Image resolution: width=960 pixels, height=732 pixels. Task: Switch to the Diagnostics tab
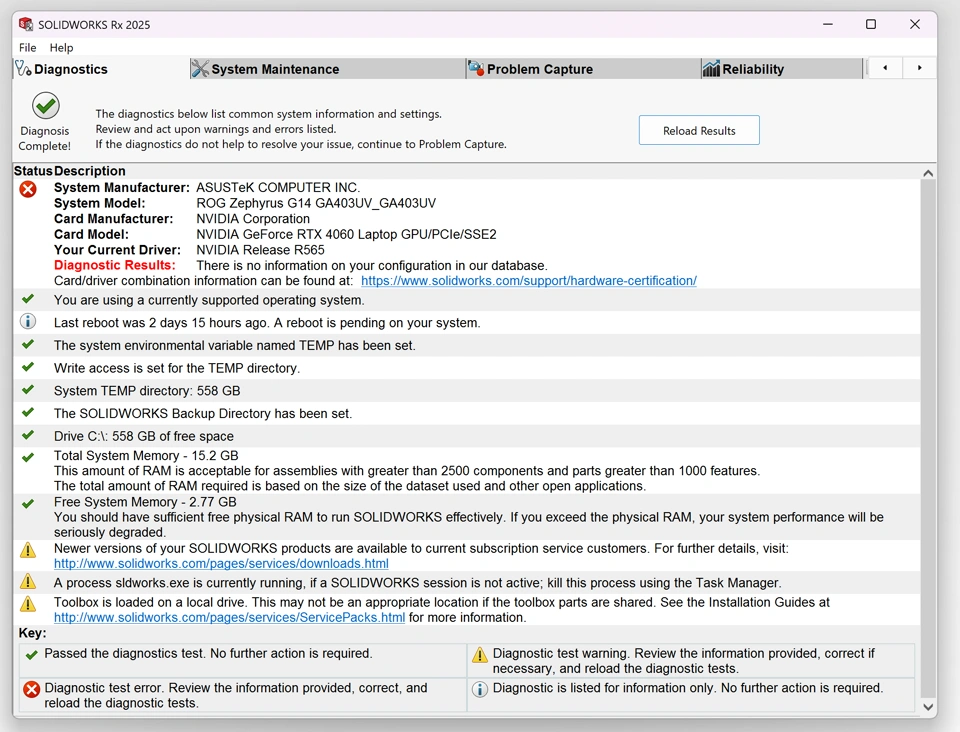click(x=101, y=69)
